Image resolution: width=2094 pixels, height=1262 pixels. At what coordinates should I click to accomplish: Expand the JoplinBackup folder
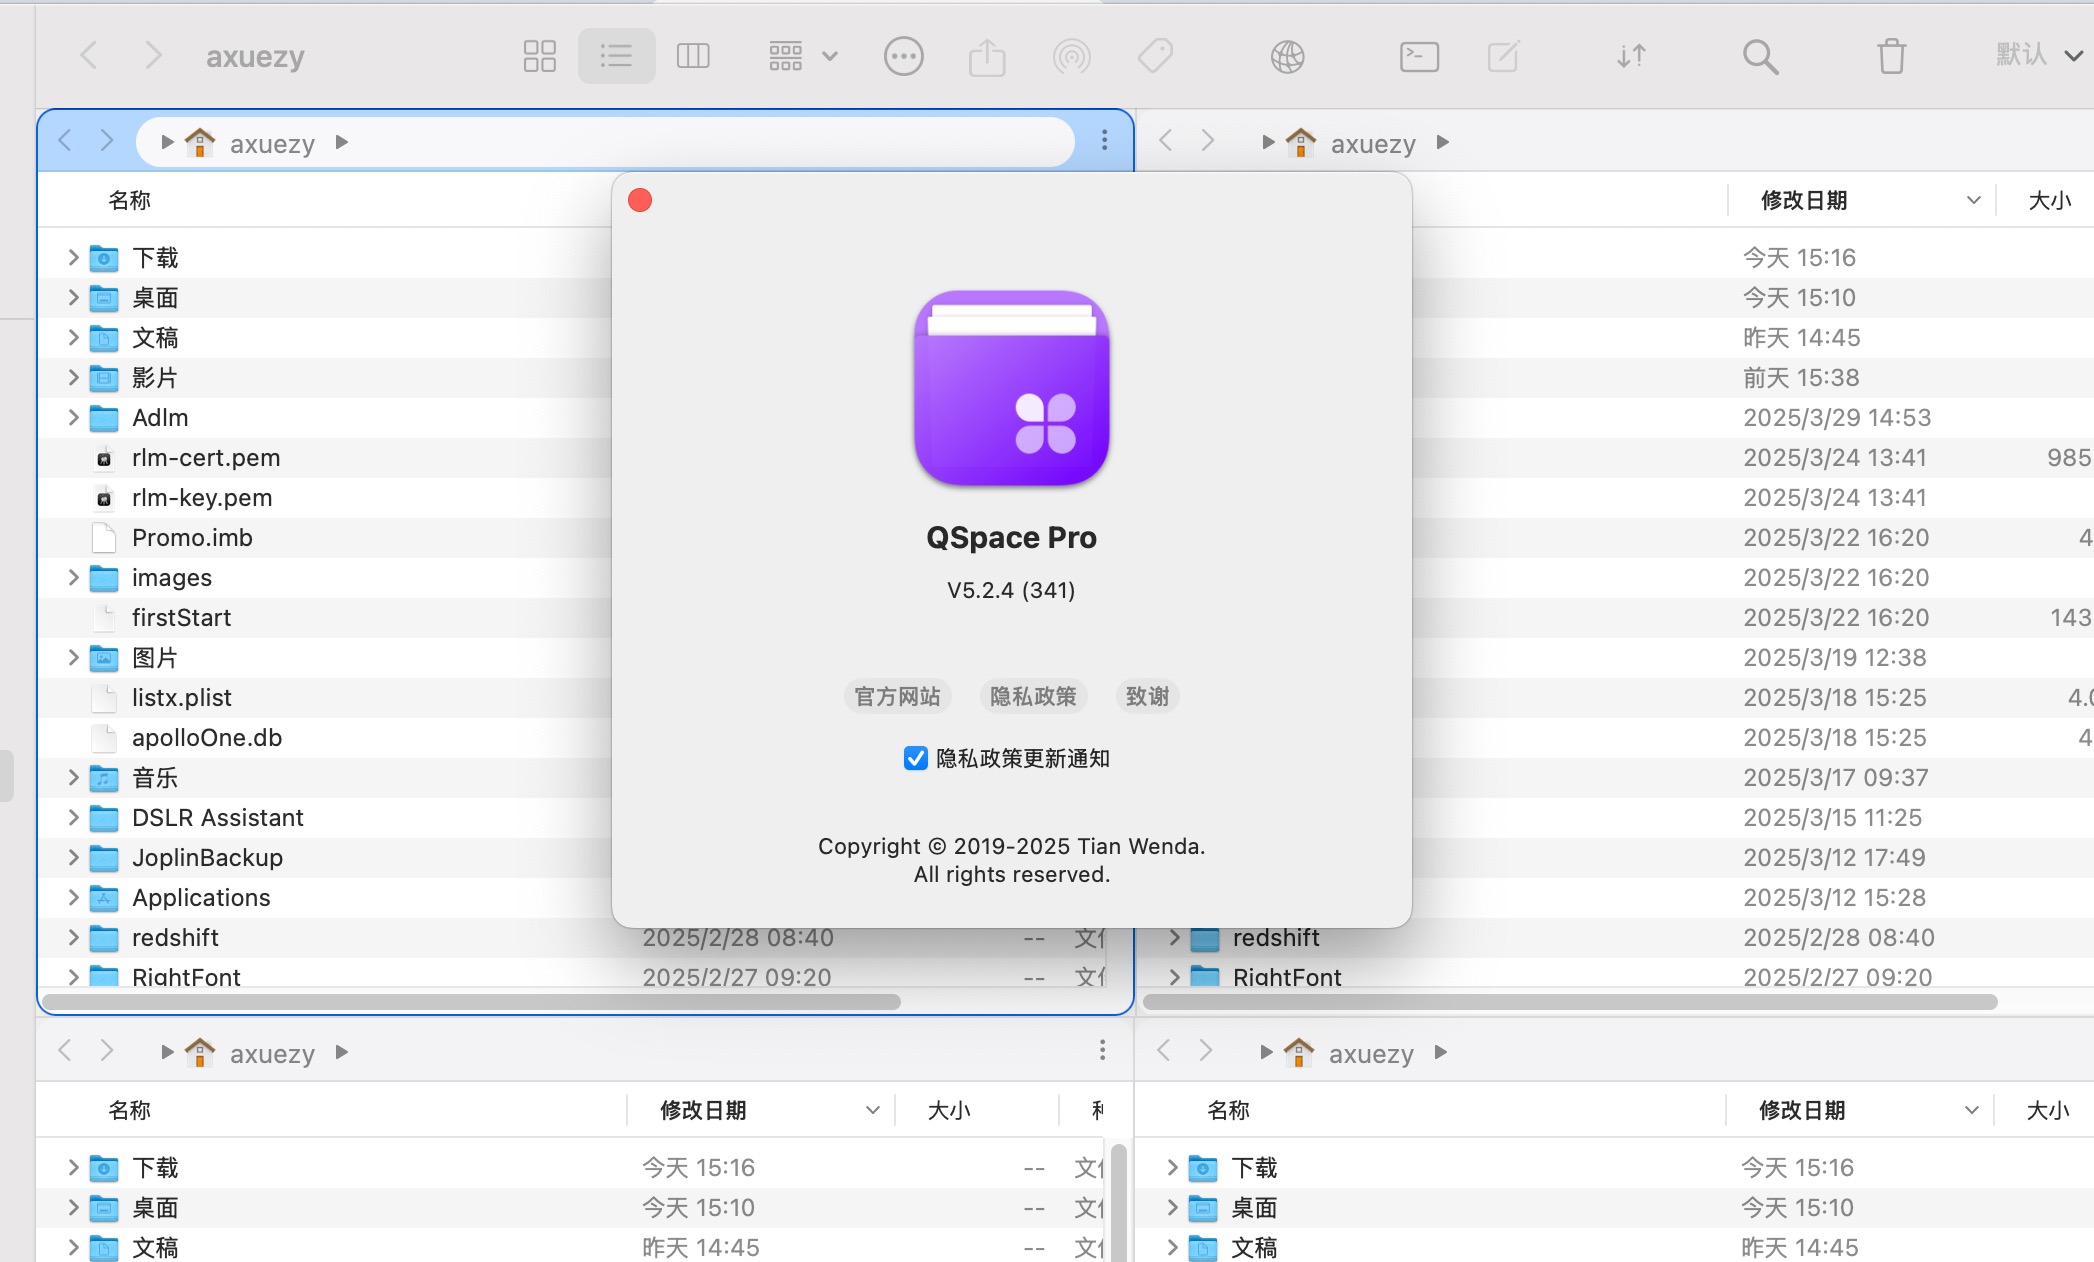73,857
